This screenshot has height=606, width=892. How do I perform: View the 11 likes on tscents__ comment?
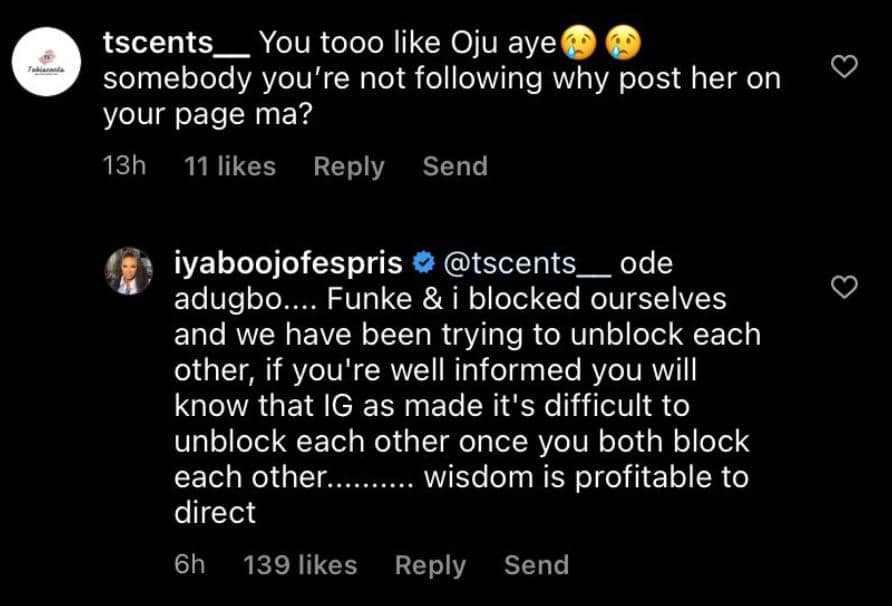230,166
